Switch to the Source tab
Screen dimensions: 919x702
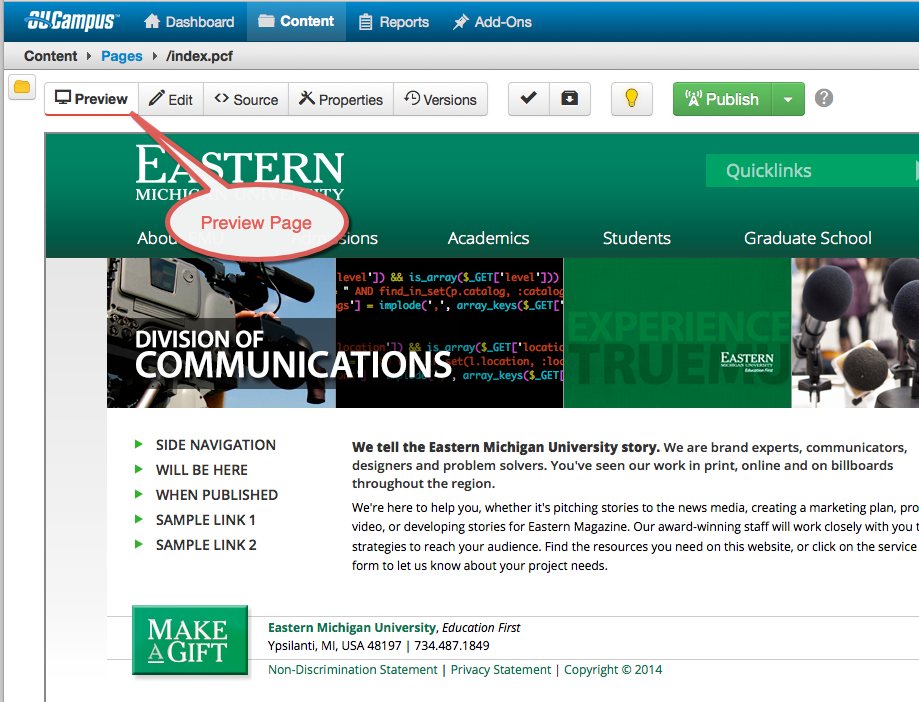(246, 99)
